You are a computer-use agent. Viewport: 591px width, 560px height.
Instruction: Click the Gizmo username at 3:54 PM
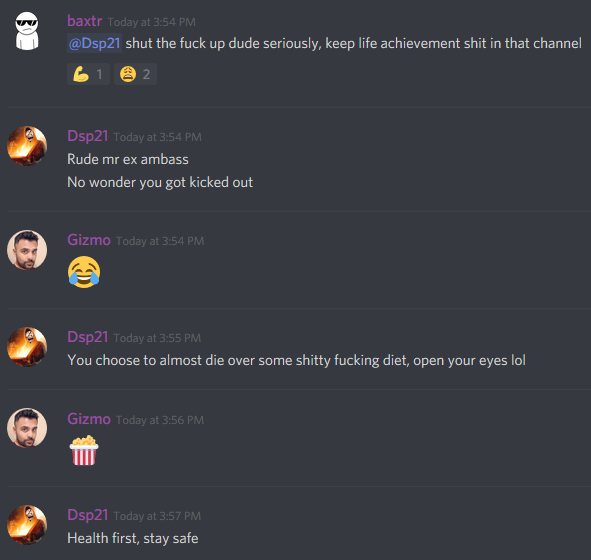[x=89, y=240]
